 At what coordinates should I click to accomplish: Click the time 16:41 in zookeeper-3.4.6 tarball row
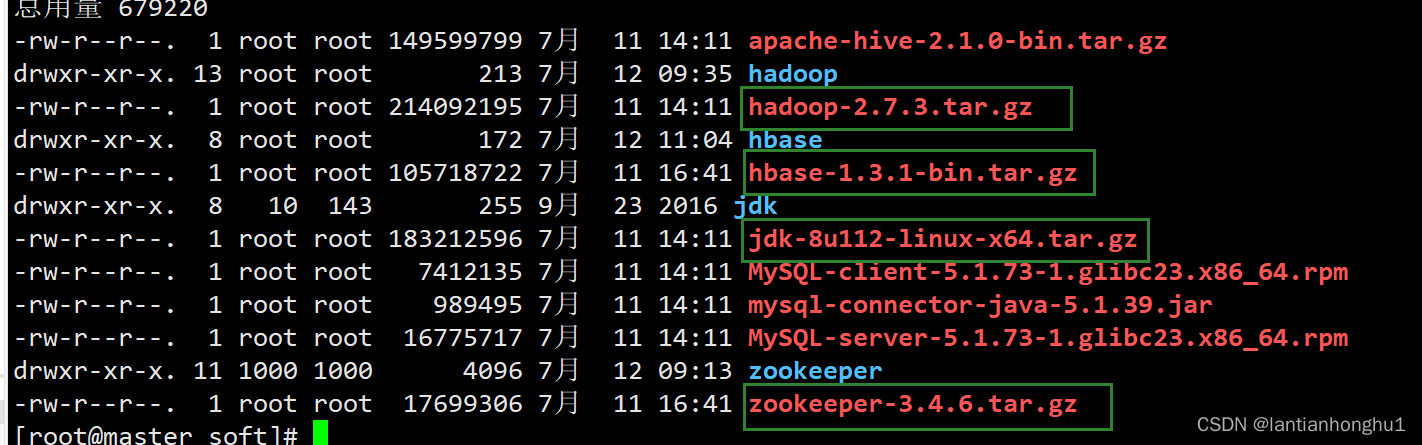695,404
